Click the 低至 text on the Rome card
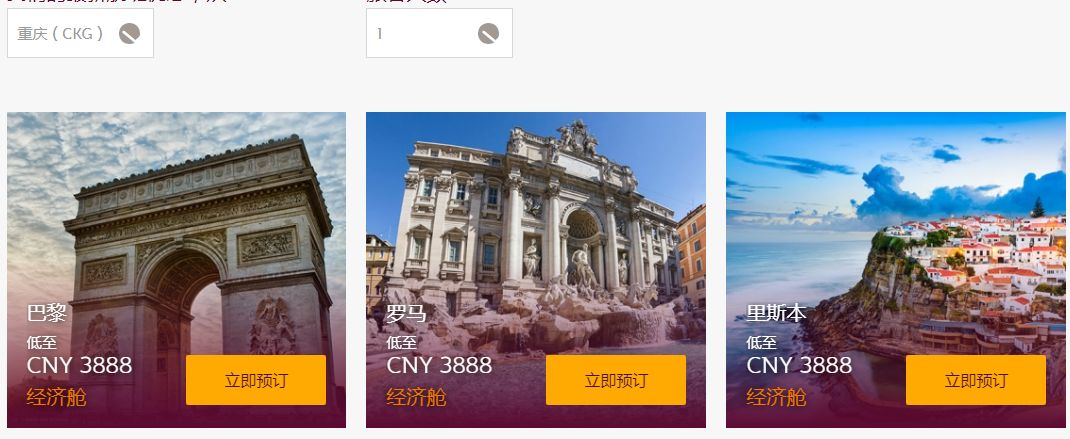This screenshot has width=1070, height=439. [x=401, y=342]
